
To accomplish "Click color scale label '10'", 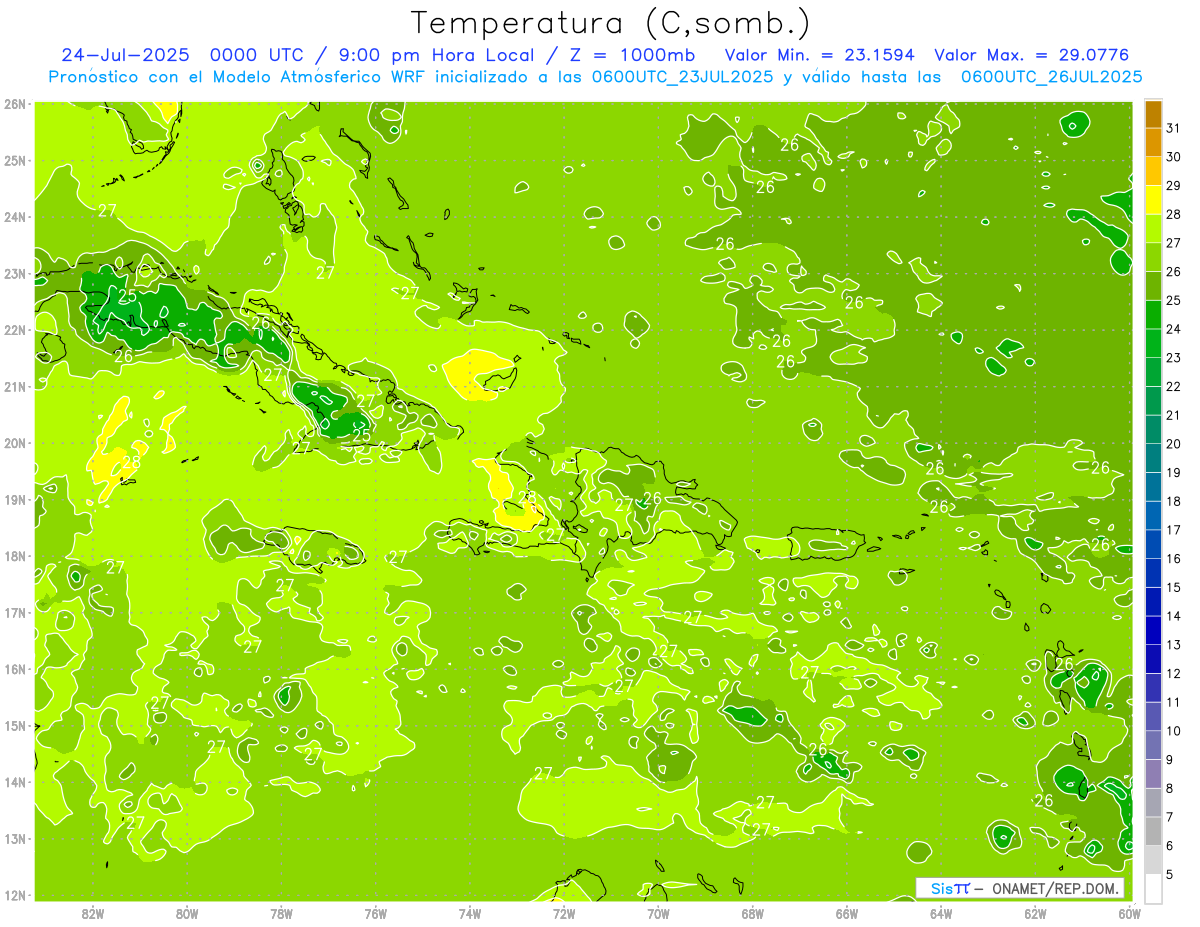I will [x=1174, y=731].
